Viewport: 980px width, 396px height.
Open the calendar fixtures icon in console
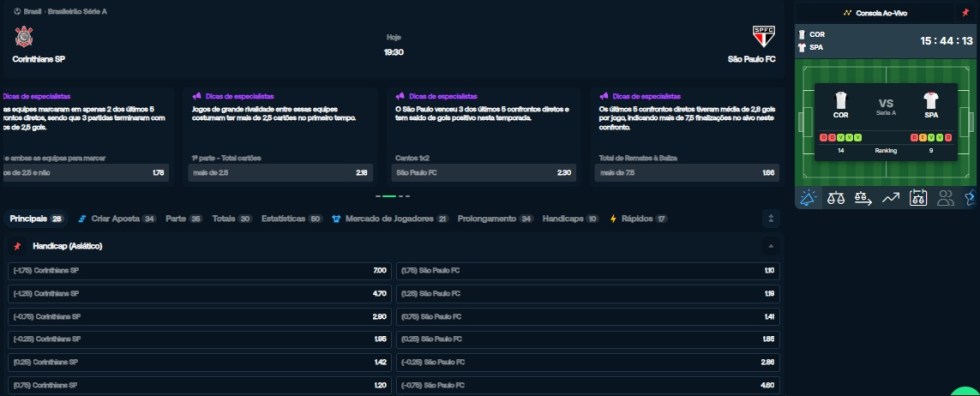[x=918, y=199]
